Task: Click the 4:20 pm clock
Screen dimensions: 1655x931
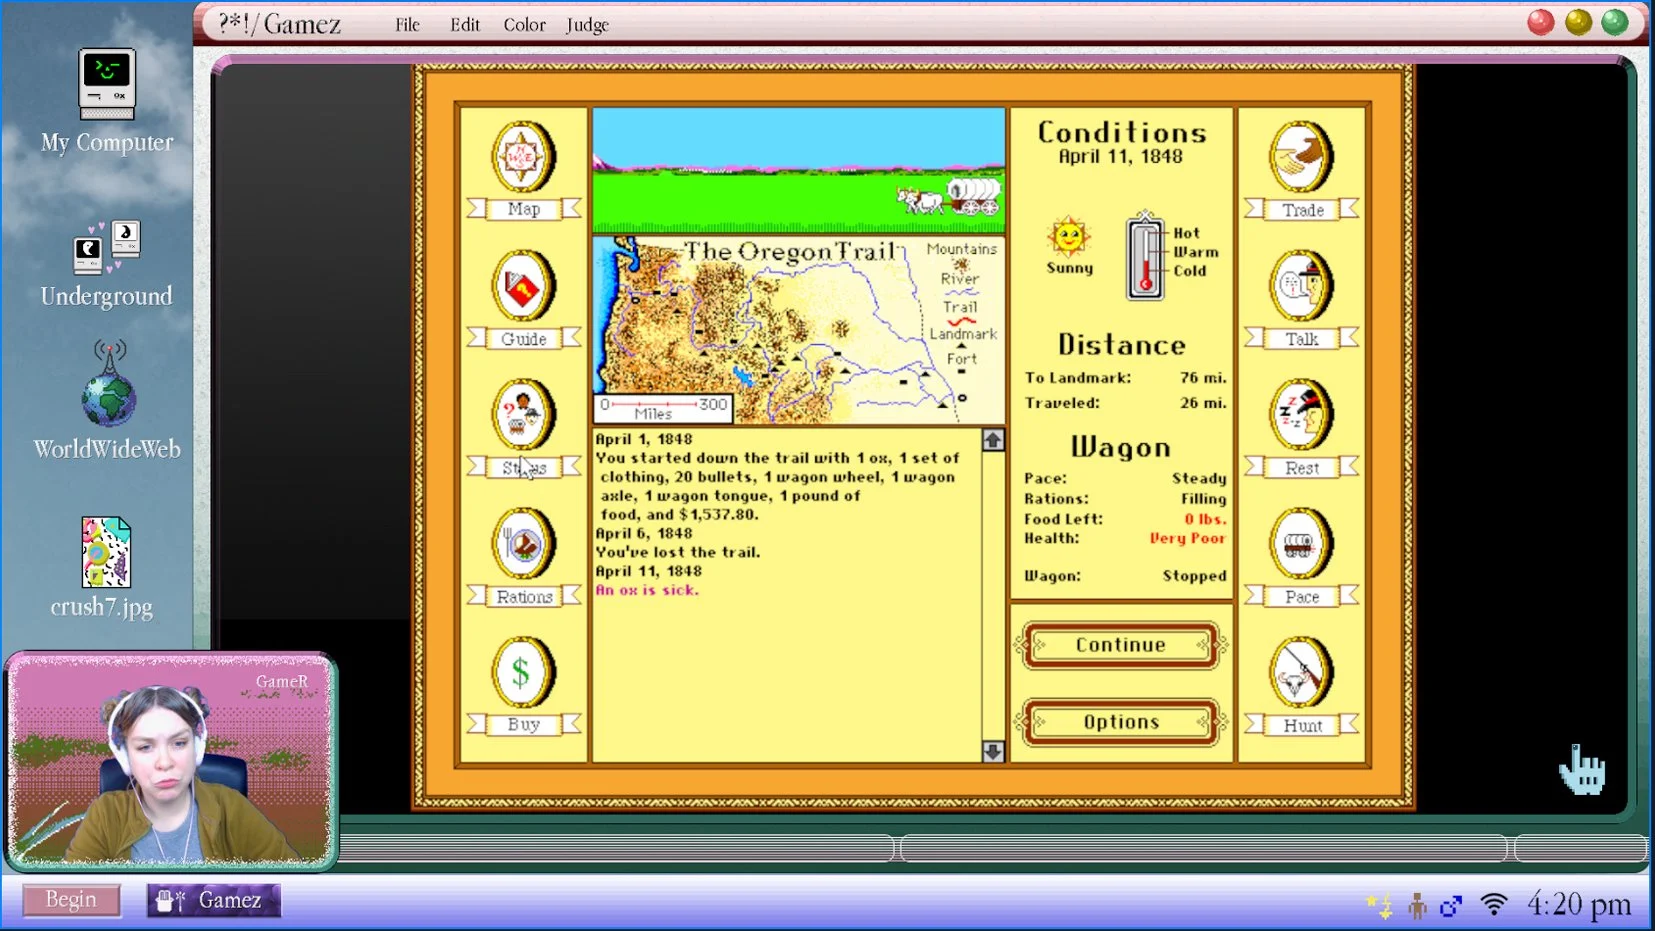Action: click(x=1578, y=905)
